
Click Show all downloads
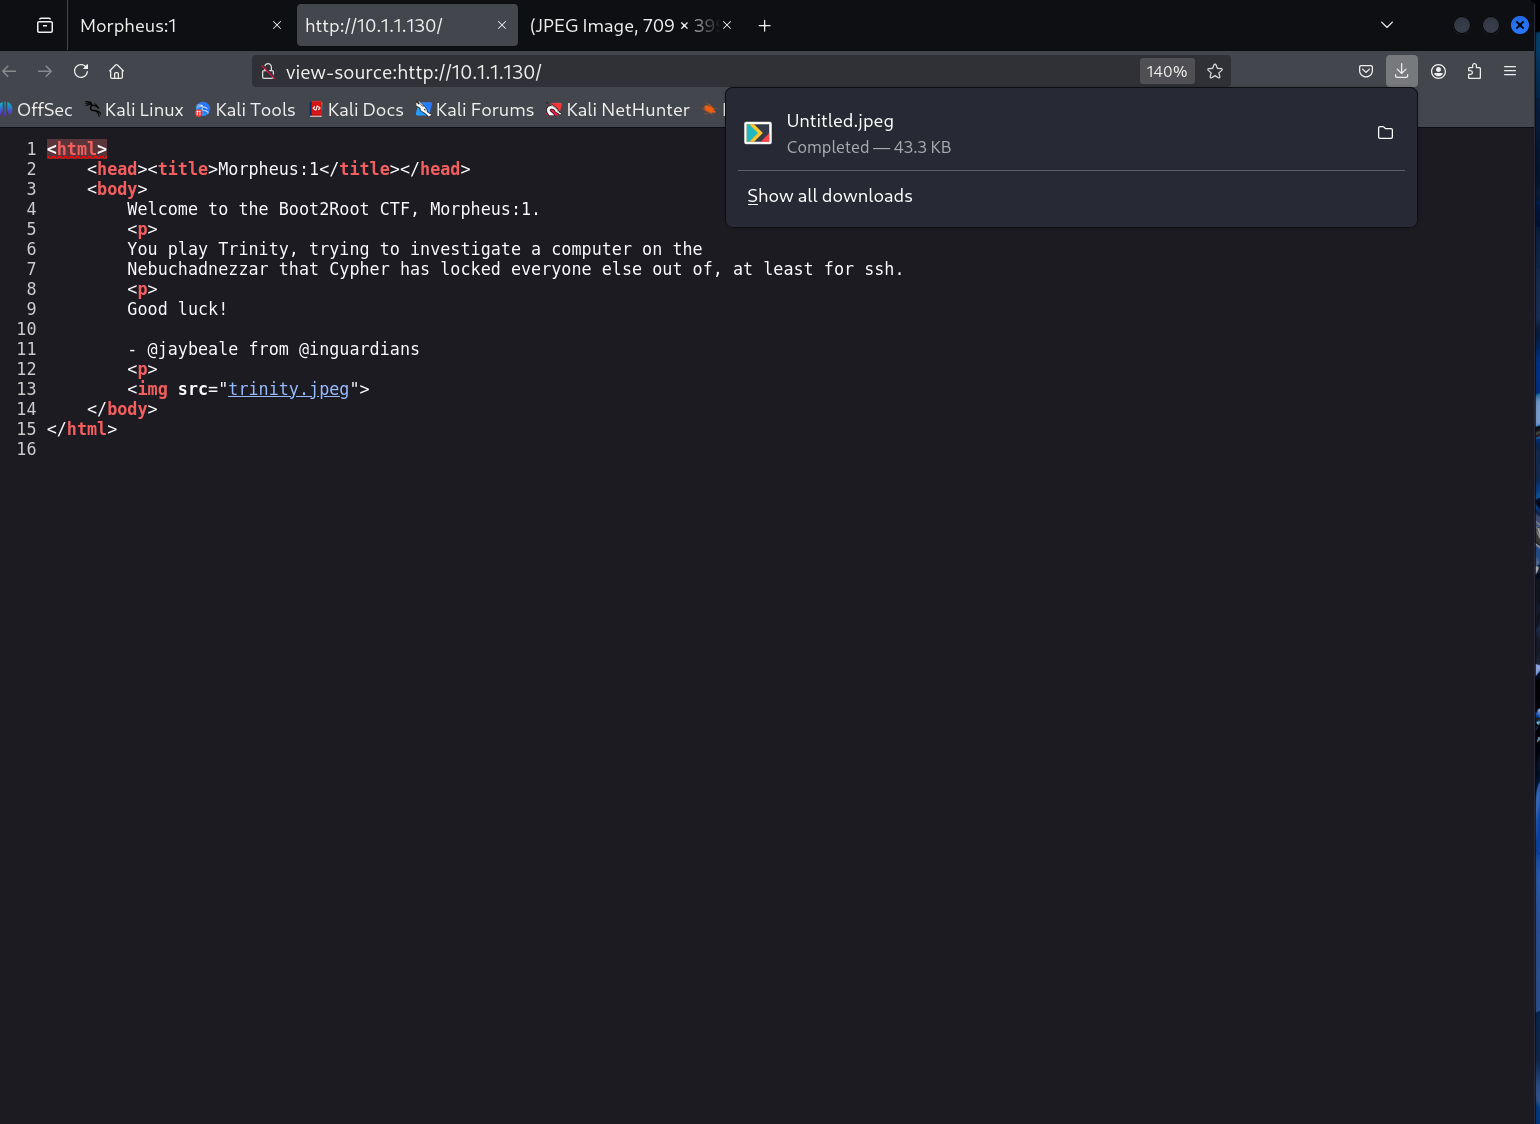tap(829, 196)
